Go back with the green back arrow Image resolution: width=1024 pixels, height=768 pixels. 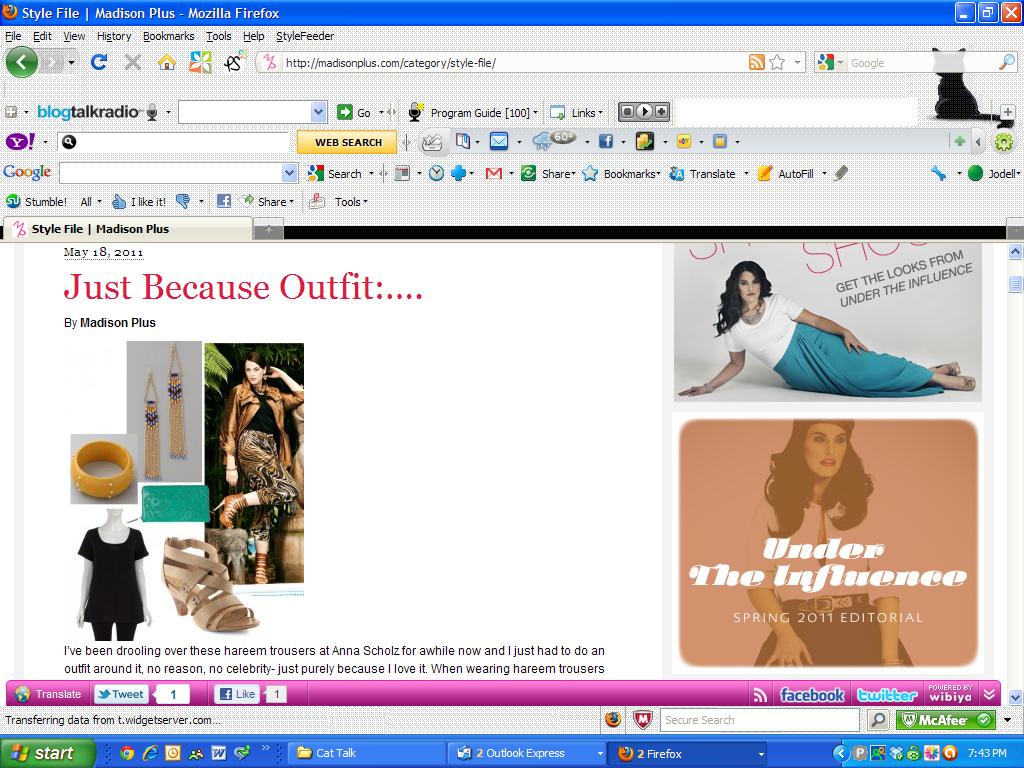[x=22, y=63]
